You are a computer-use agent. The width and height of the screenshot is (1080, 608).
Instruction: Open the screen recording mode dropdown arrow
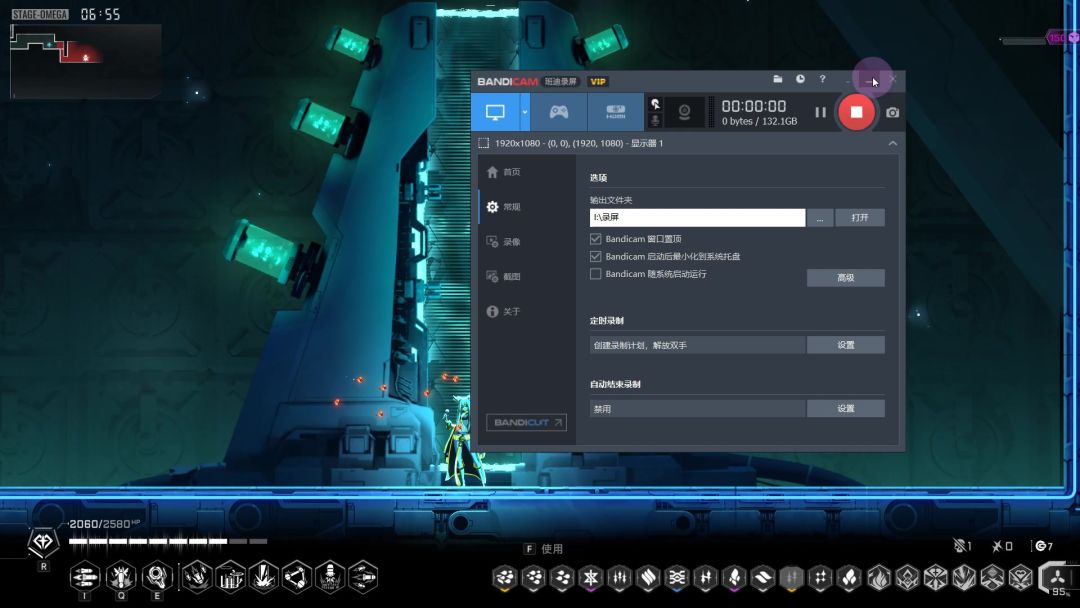point(524,112)
